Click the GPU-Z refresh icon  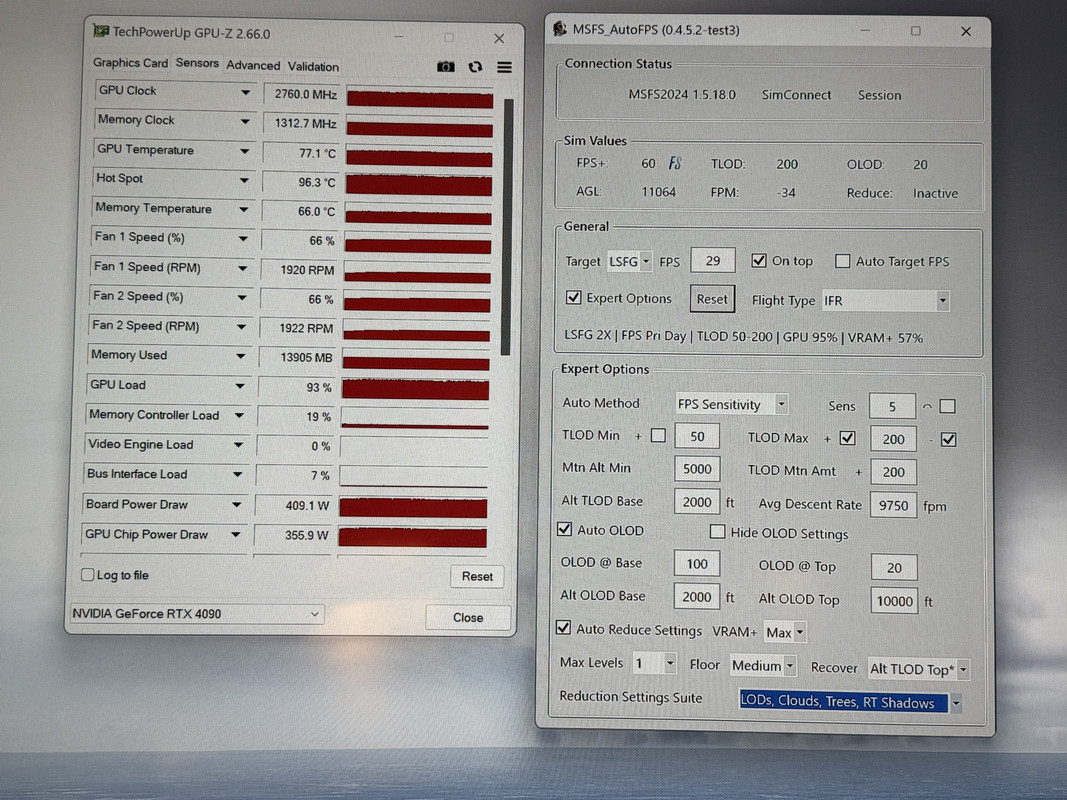(475, 67)
